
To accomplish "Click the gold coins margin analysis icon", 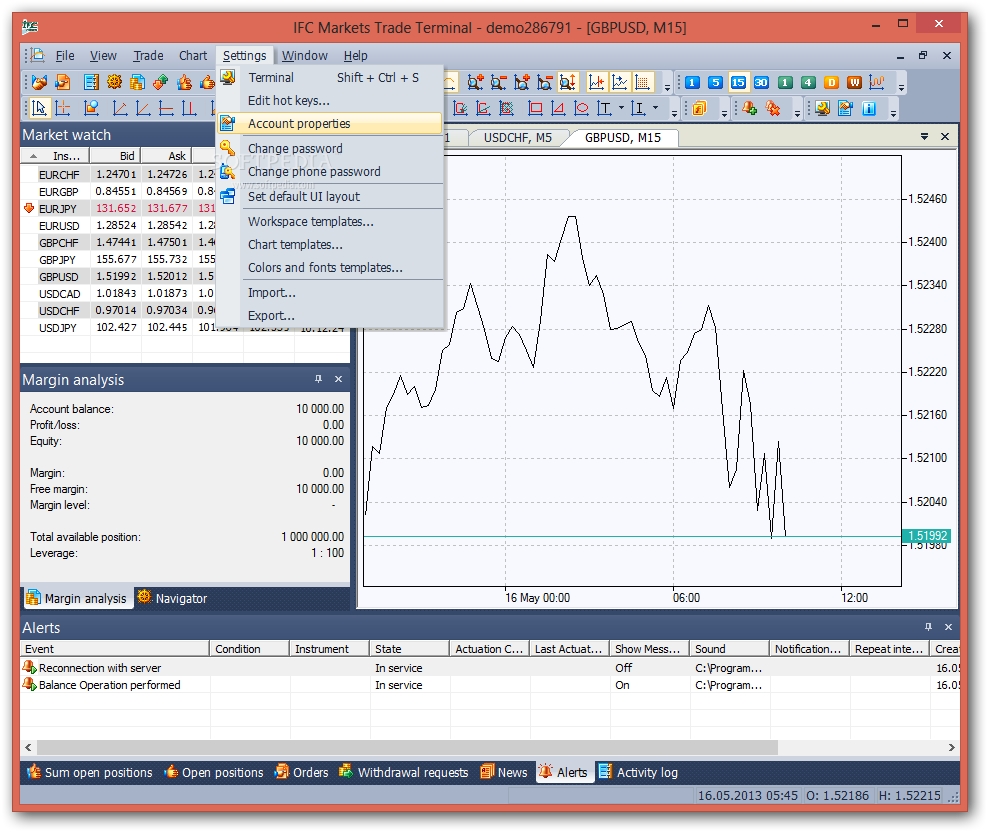I will click(137, 82).
